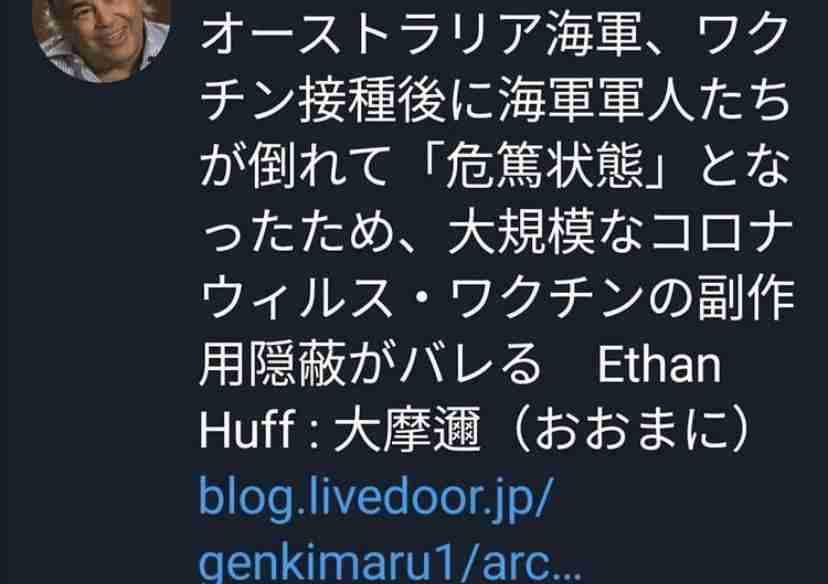This screenshot has height=584, width=828.
Task: Click the word Huff in tweet
Action: pyautogui.click(x=247, y=429)
